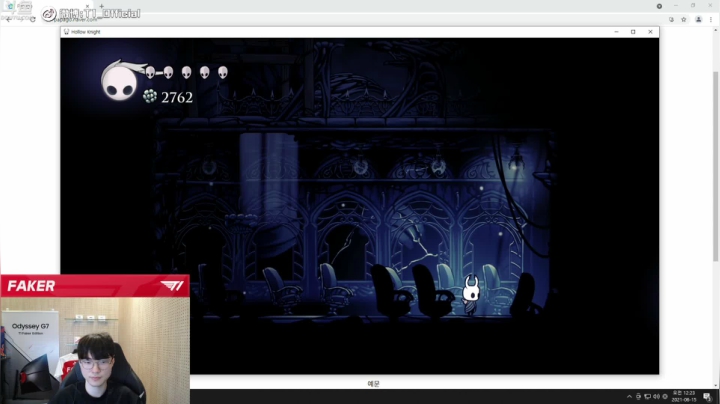The width and height of the screenshot is (720, 404).
Task: Open the notification center on taskbar
Action: click(707, 397)
